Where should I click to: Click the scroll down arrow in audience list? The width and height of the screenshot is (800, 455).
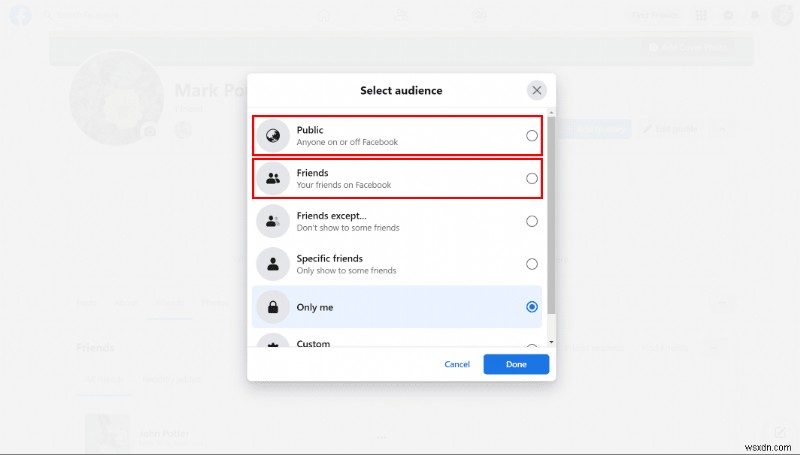point(551,342)
